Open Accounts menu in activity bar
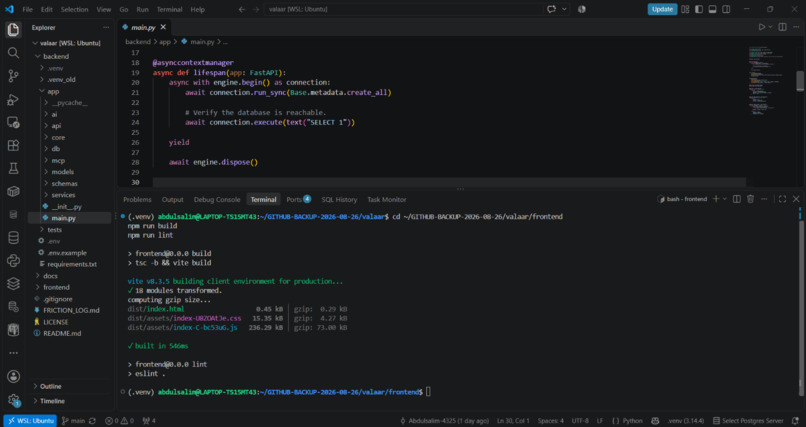The image size is (806, 427). (x=13, y=376)
